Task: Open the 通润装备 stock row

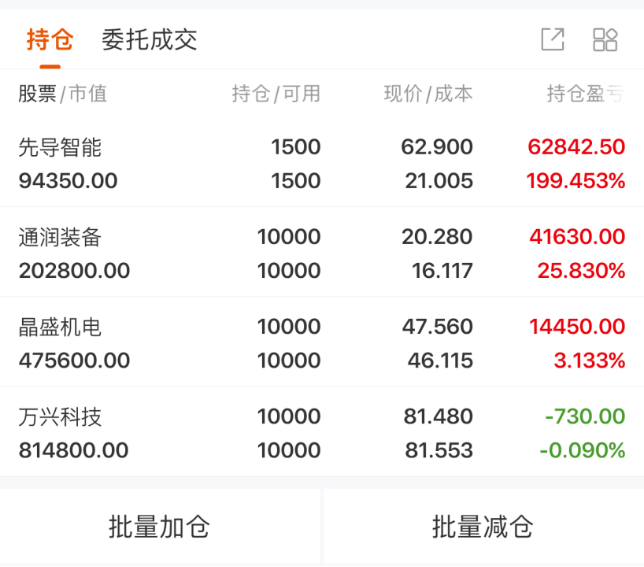Action: (x=322, y=253)
